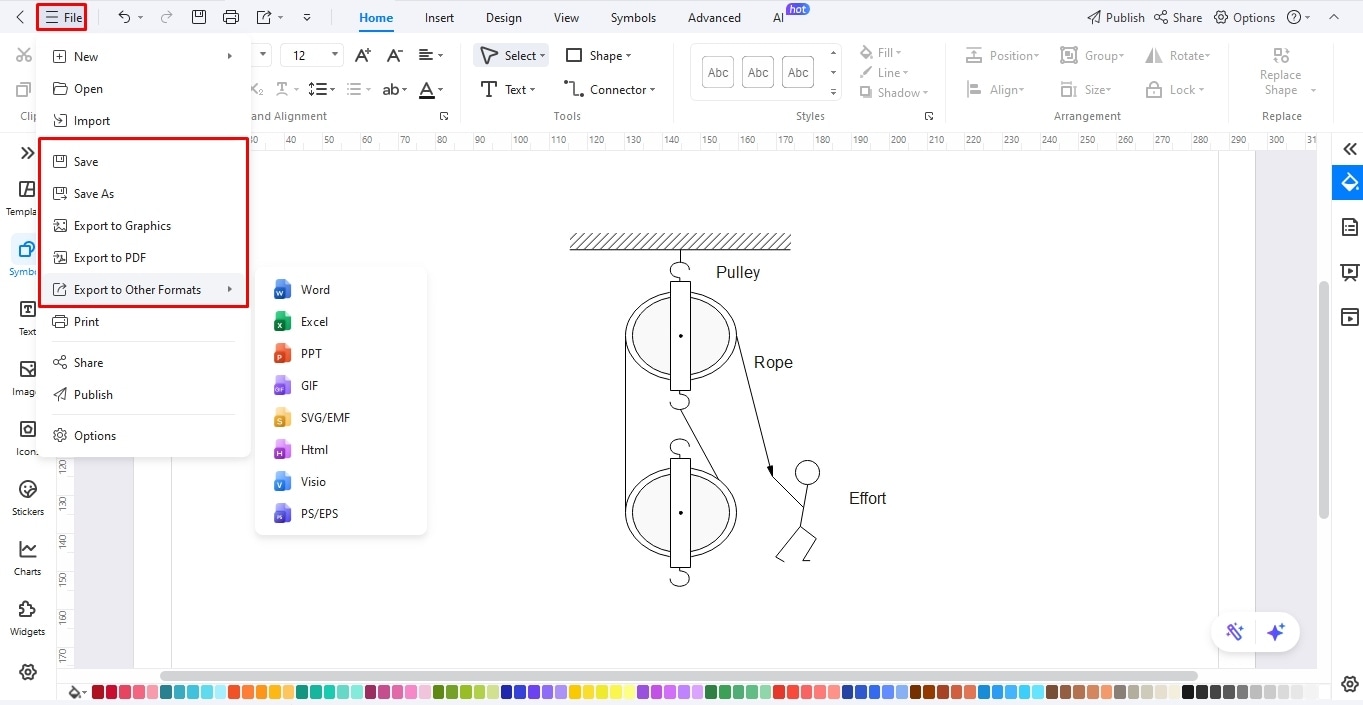Screen dimensions: 1363x705
Task: Select the first Abc style preset
Action: pyautogui.click(x=718, y=73)
